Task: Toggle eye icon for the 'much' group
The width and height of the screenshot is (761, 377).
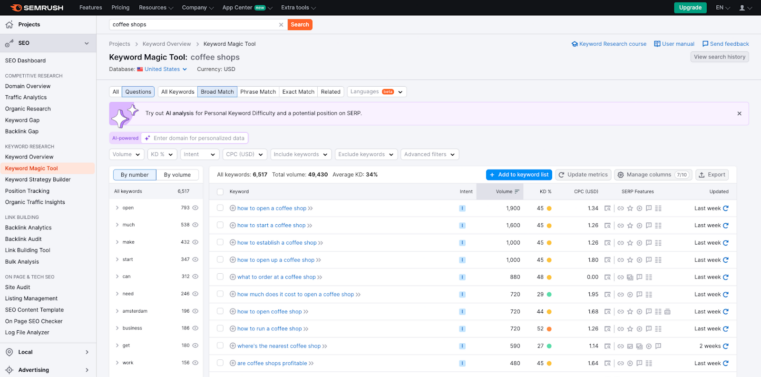Action: click(196, 225)
